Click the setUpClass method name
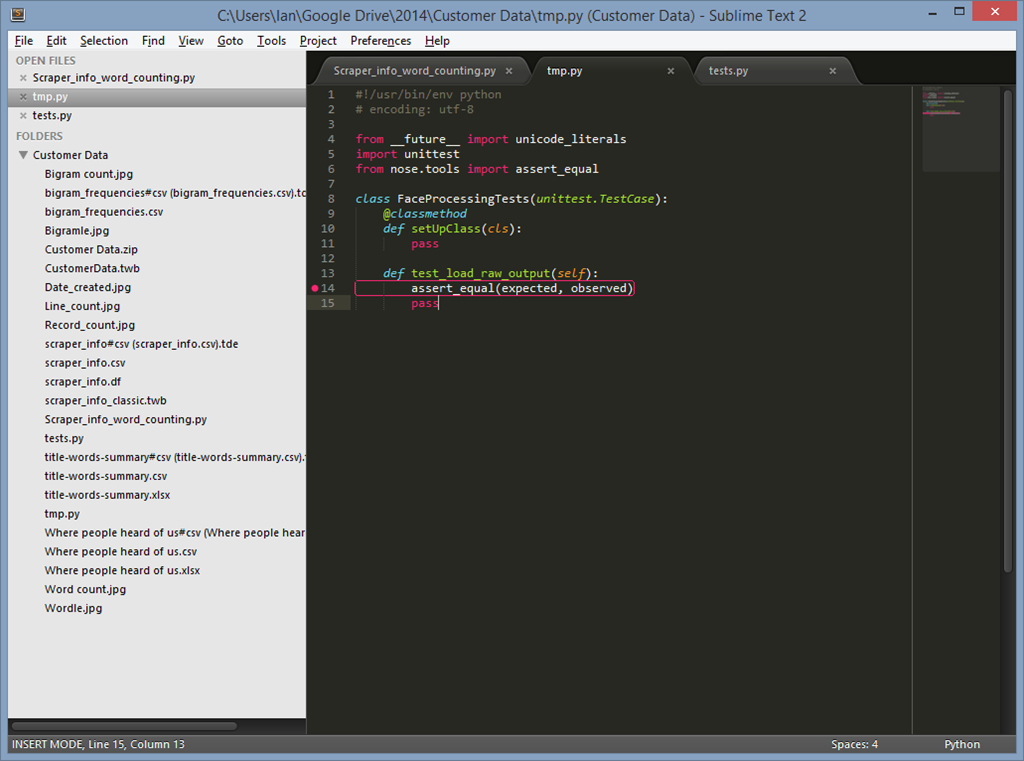This screenshot has height=761, width=1024. click(446, 229)
